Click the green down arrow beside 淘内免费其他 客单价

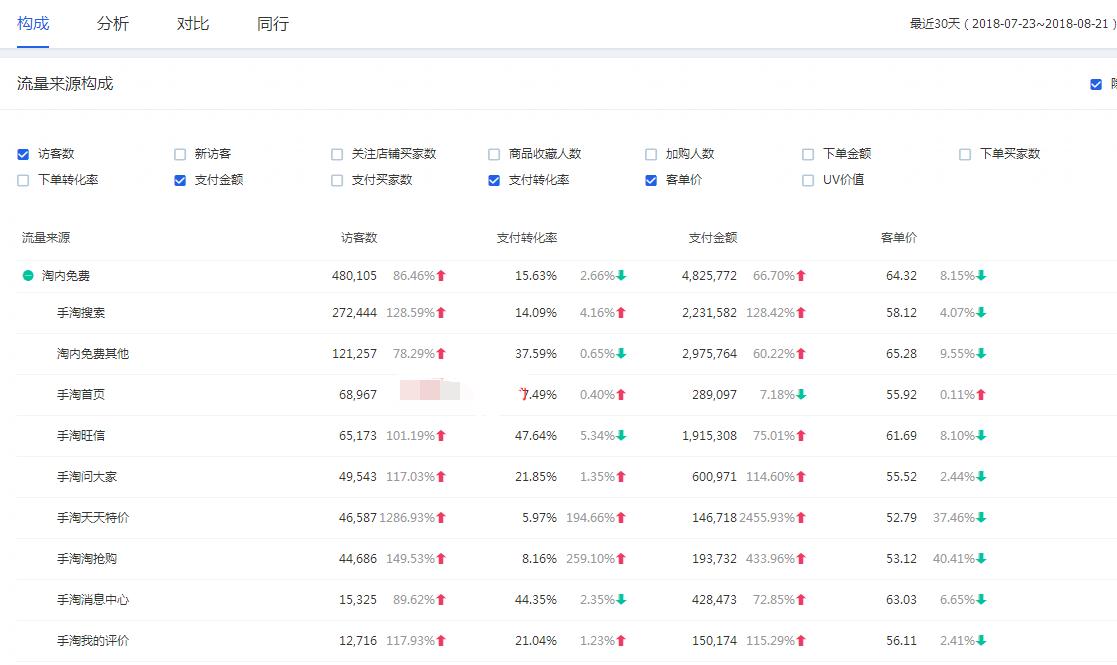(x=983, y=353)
